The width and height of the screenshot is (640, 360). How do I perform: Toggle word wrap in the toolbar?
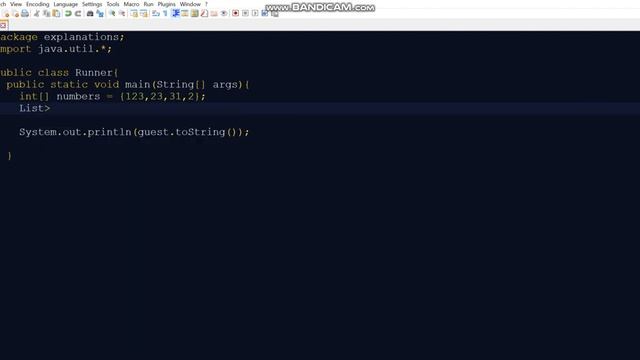pos(156,13)
